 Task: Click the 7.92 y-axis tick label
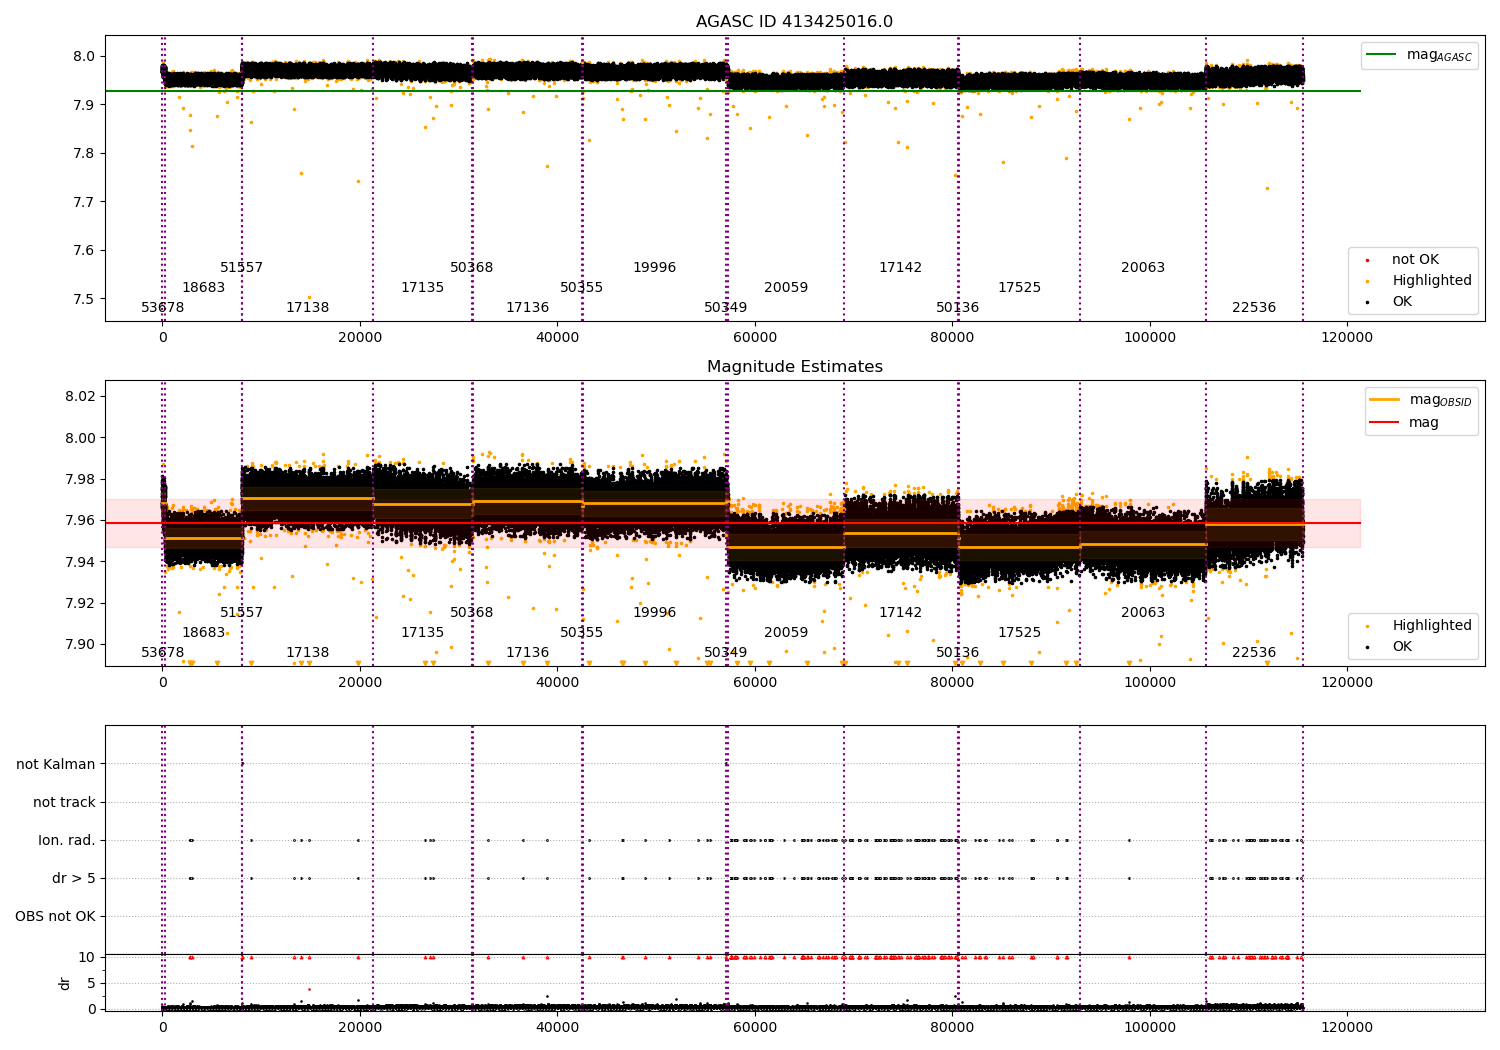pos(80,603)
